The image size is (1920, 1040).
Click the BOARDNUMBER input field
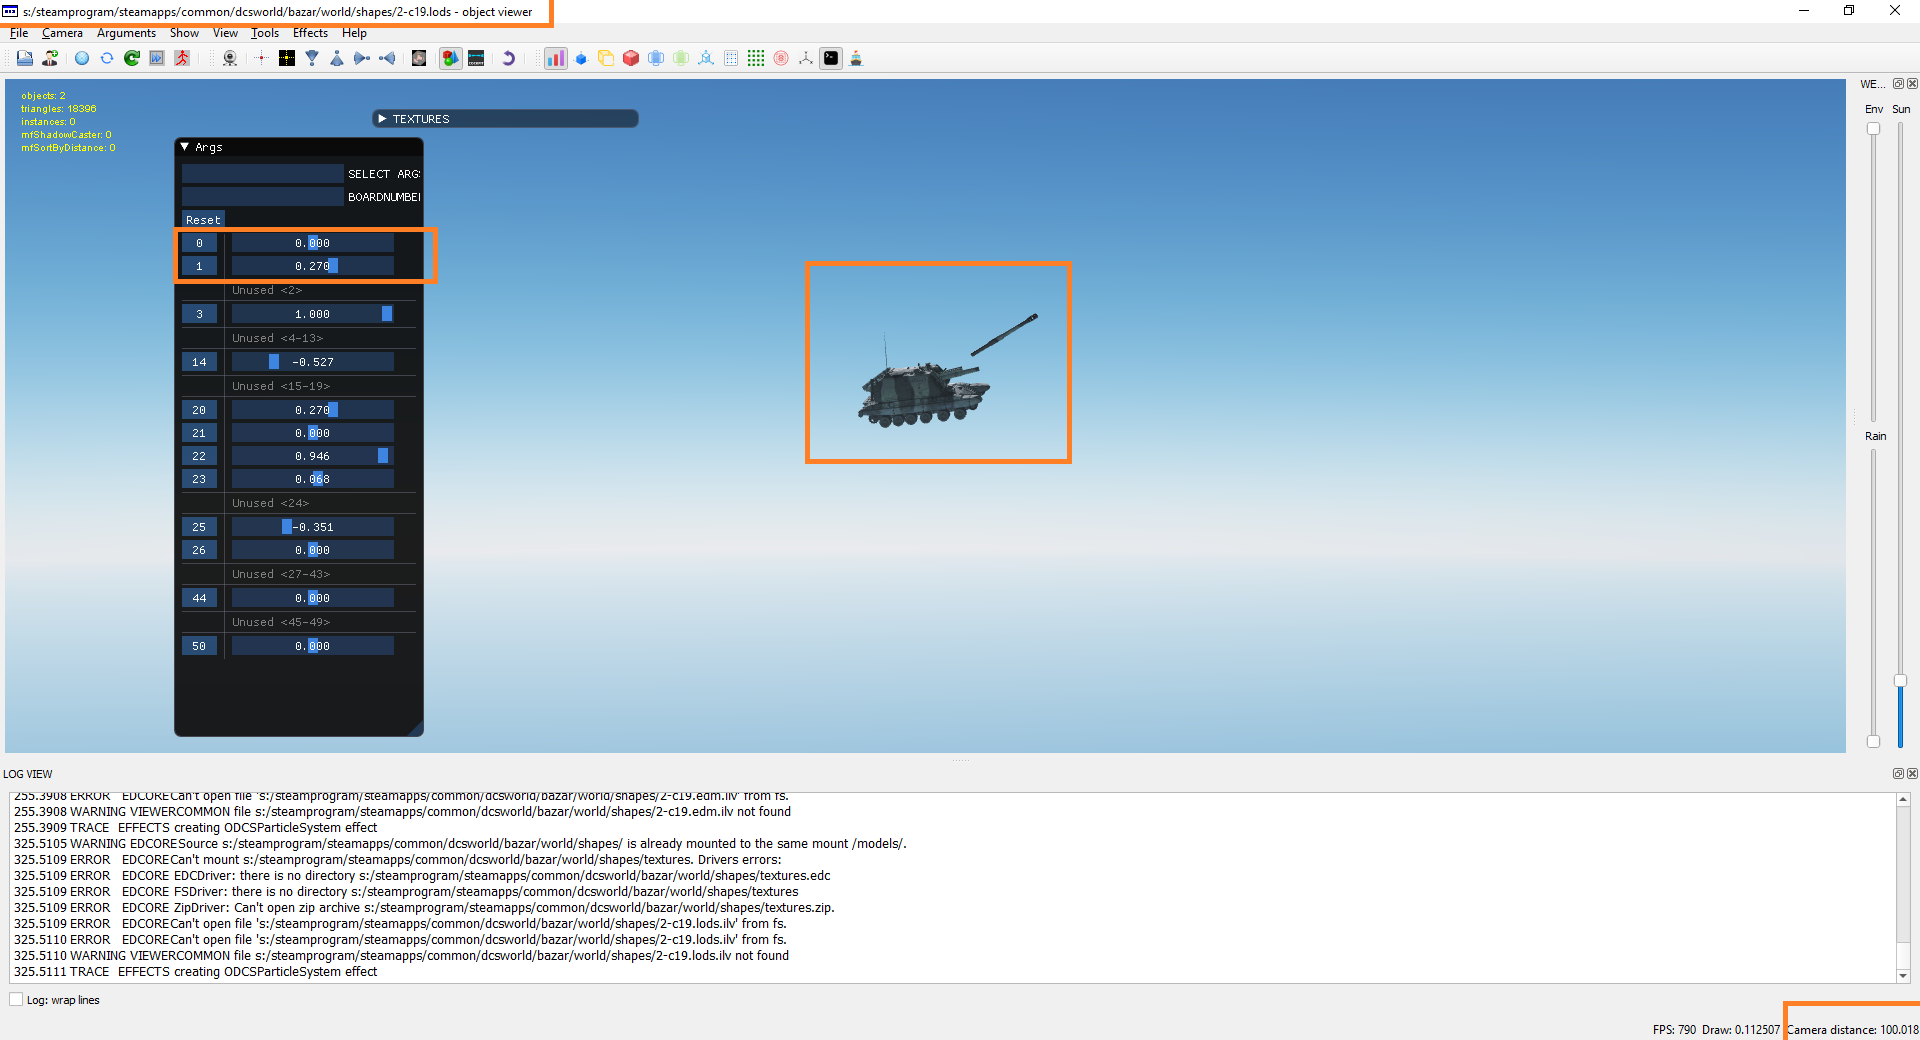click(263, 196)
